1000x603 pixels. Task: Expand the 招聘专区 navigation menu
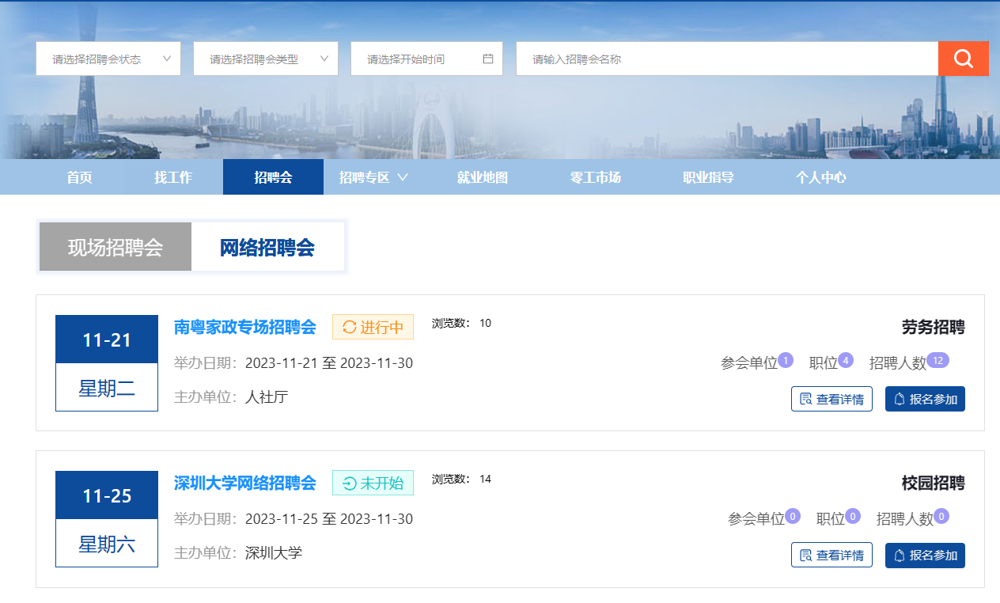pos(373,177)
